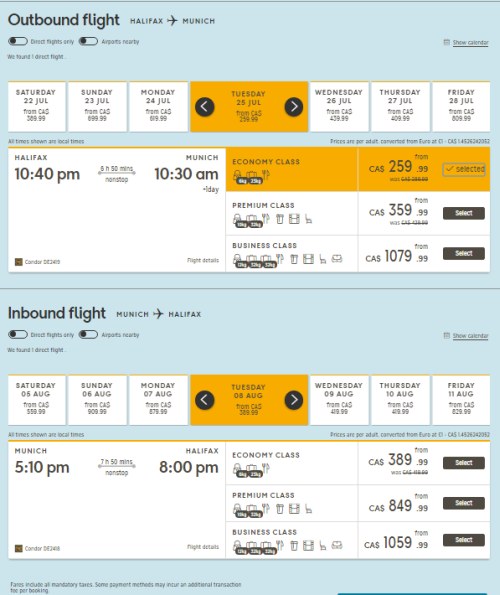Expand inbound Flight details link
Viewport: 500px width, 595px height.
pos(203,547)
